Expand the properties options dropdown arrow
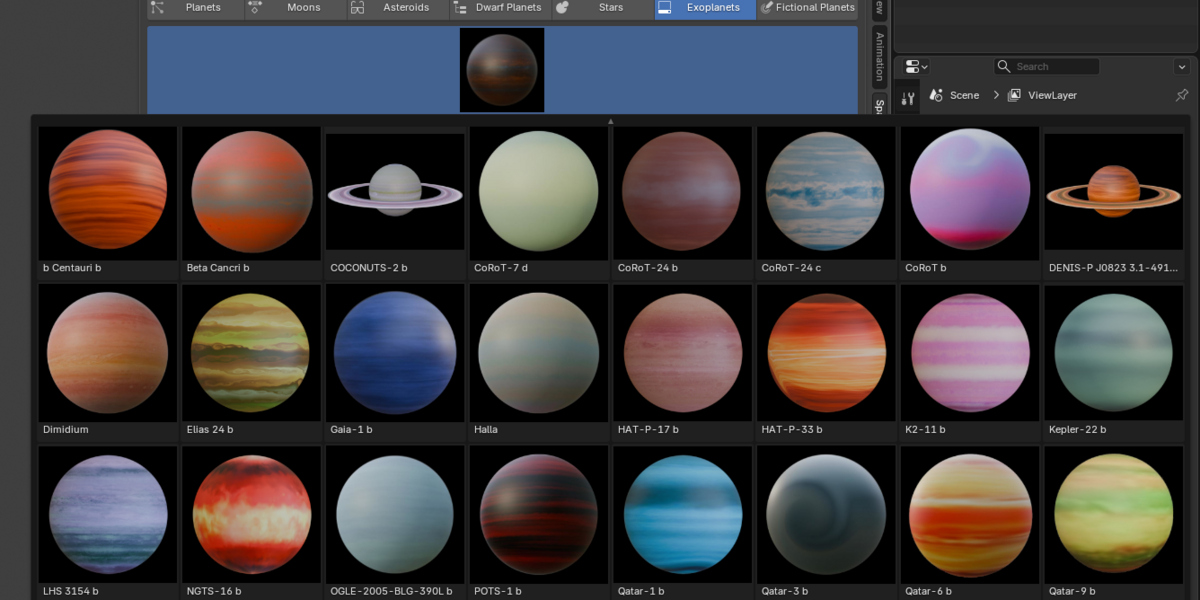The height and width of the screenshot is (600, 1200). [x=1182, y=67]
